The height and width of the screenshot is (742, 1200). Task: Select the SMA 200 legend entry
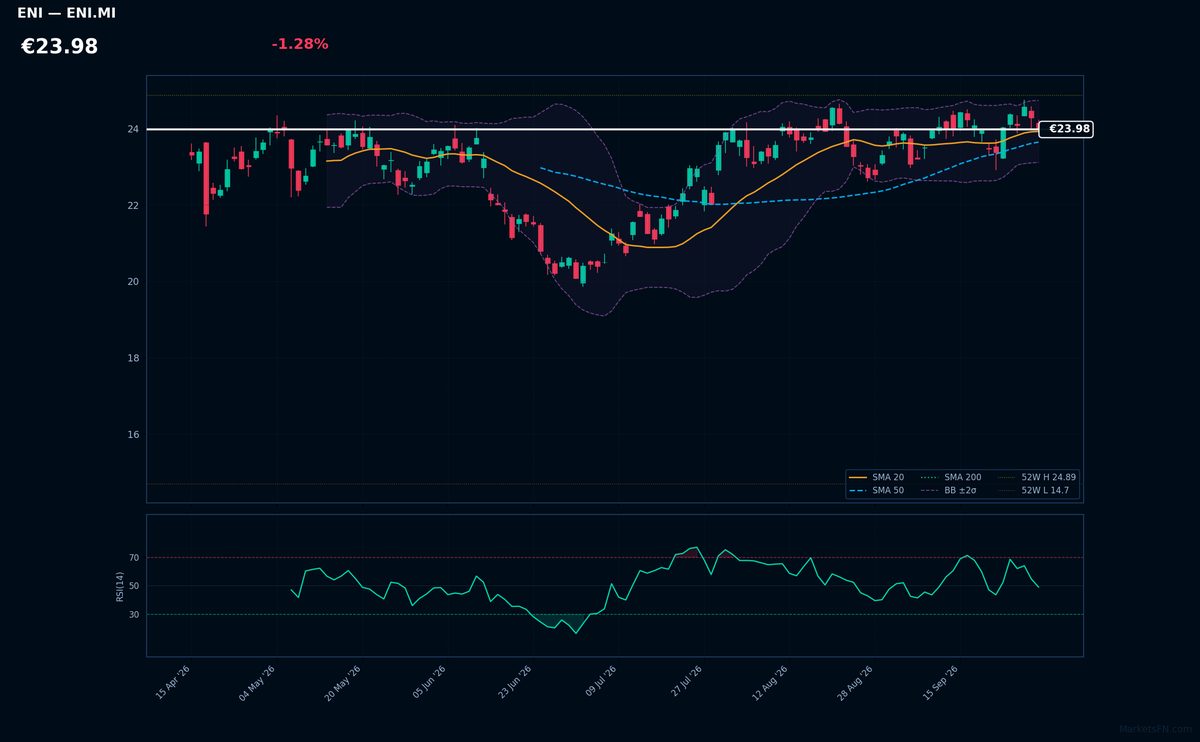tap(951, 478)
